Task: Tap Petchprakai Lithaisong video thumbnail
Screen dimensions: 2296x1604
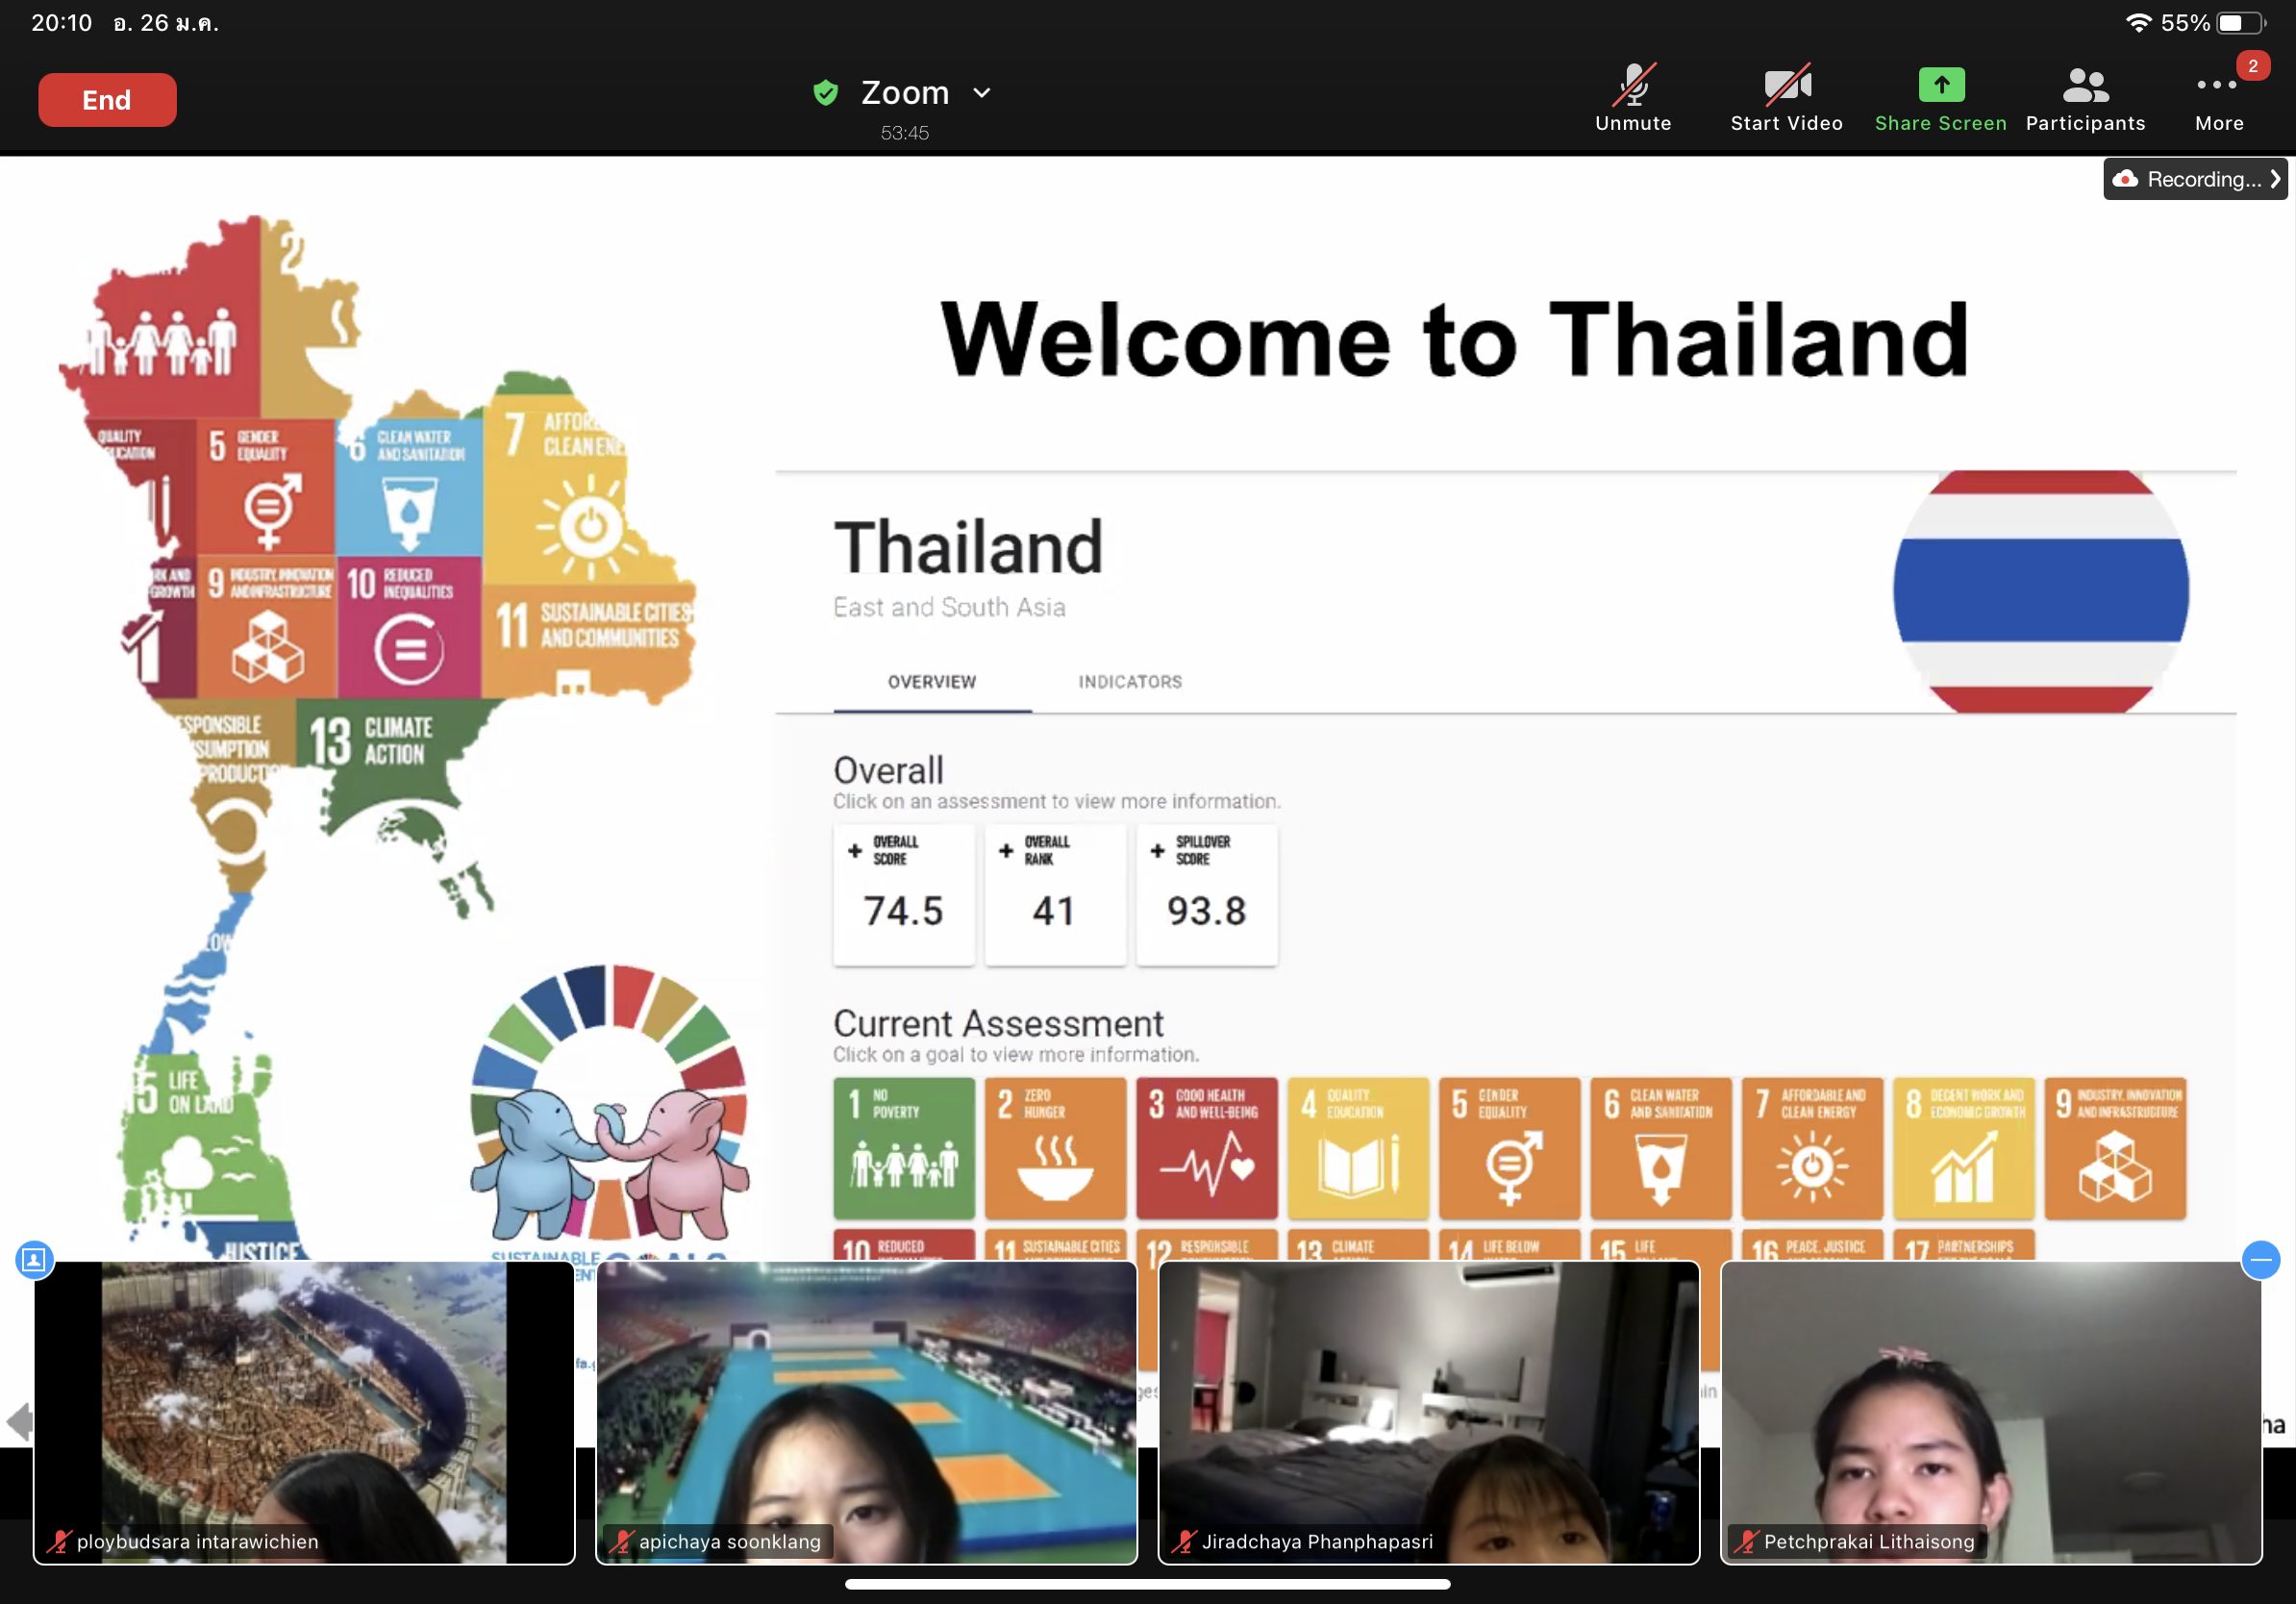Action: pos(1990,1410)
